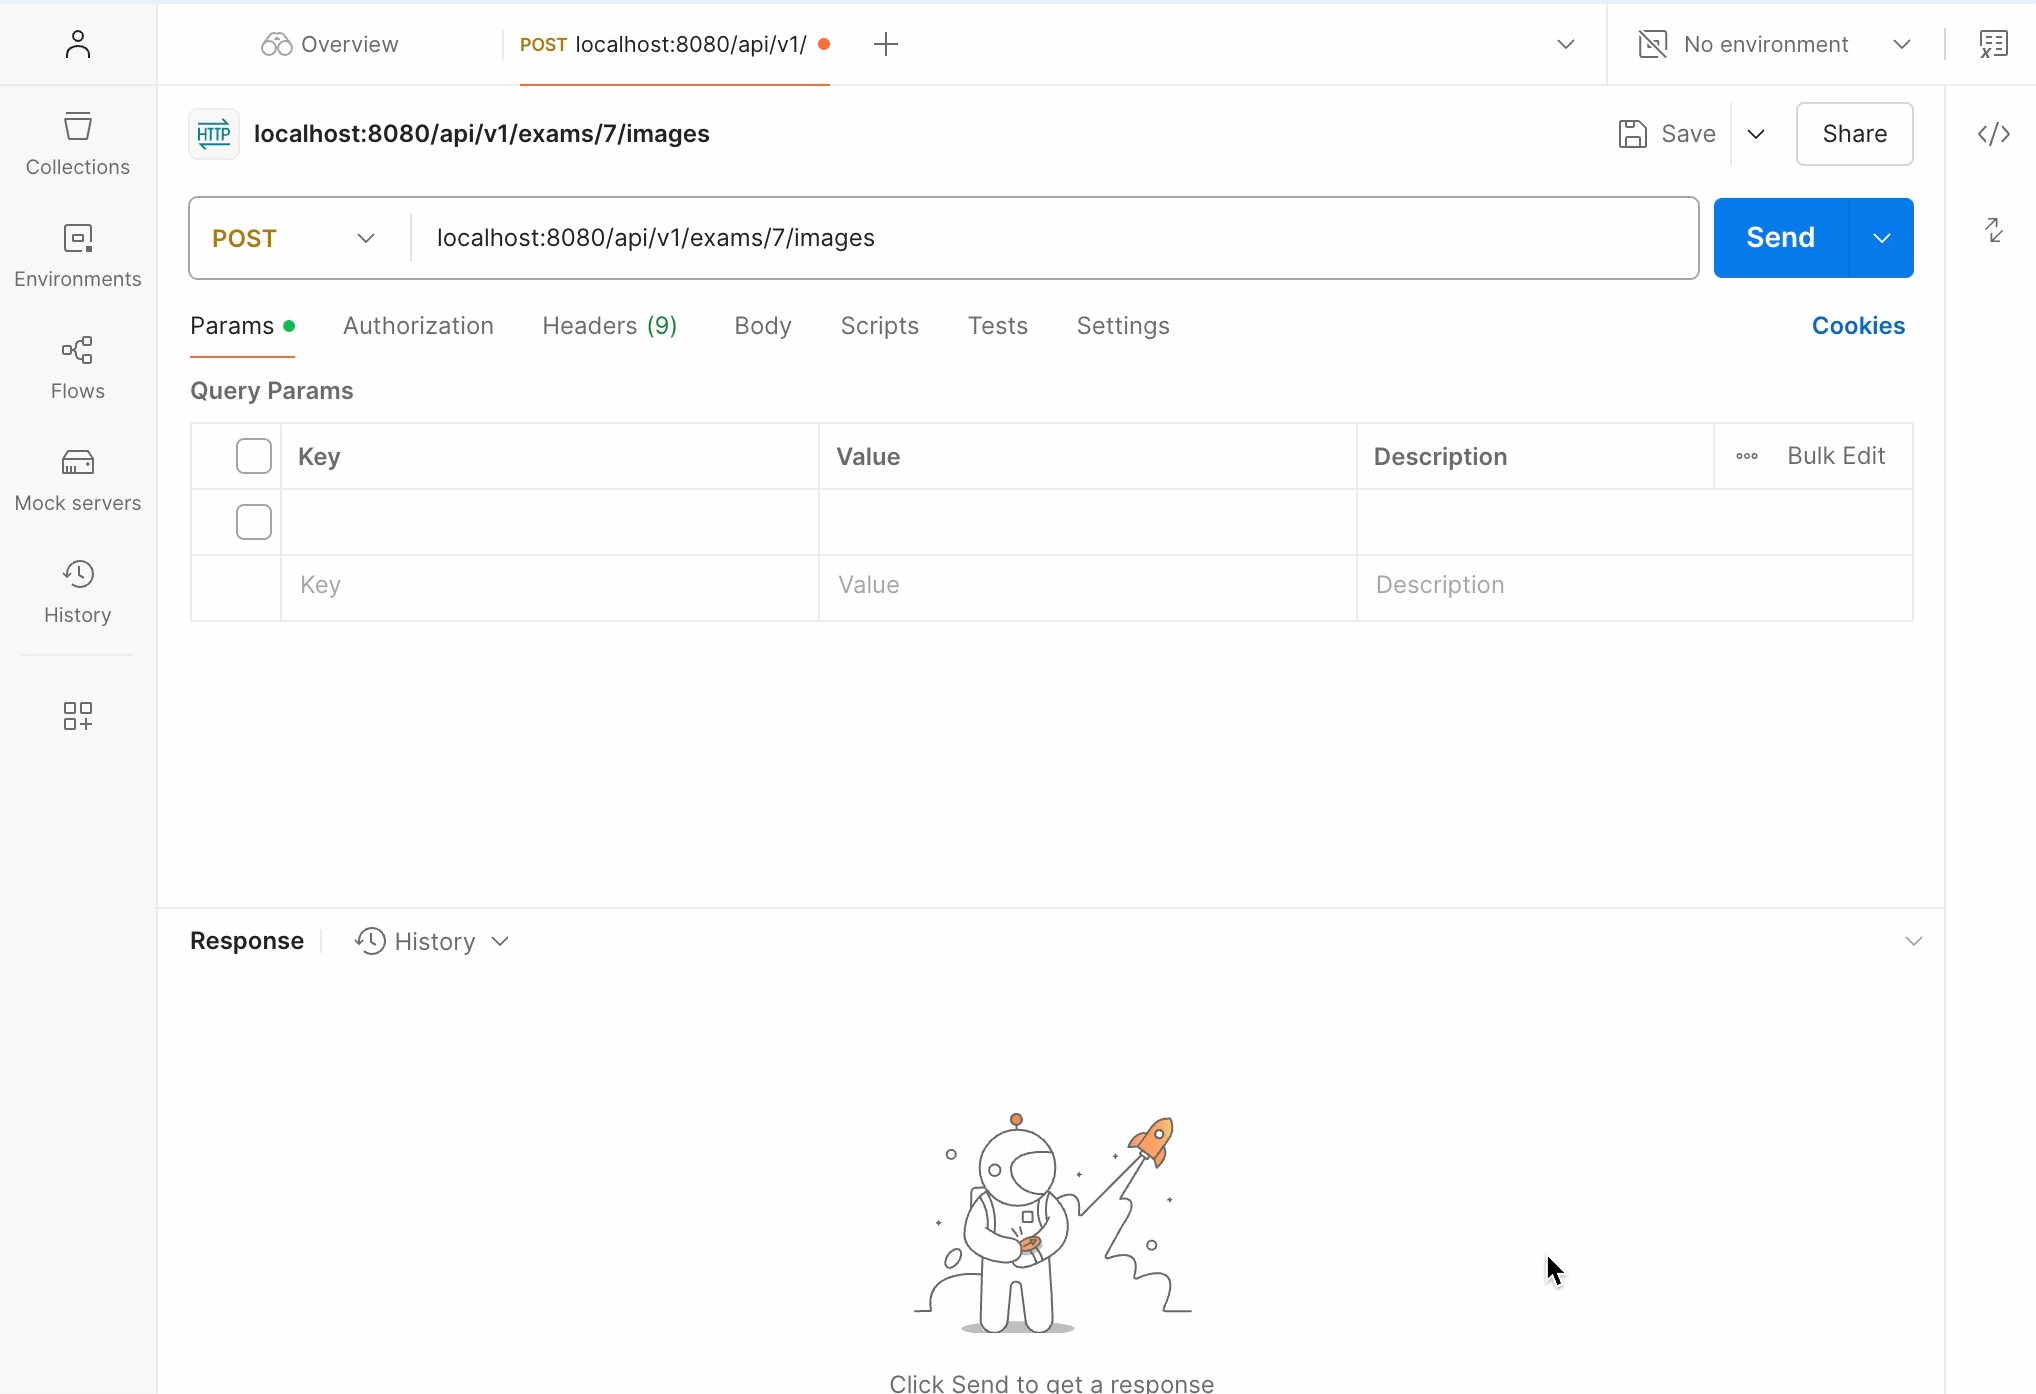Open the Cookies link
Screen dimensions: 2036x1394
(1857, 326)
